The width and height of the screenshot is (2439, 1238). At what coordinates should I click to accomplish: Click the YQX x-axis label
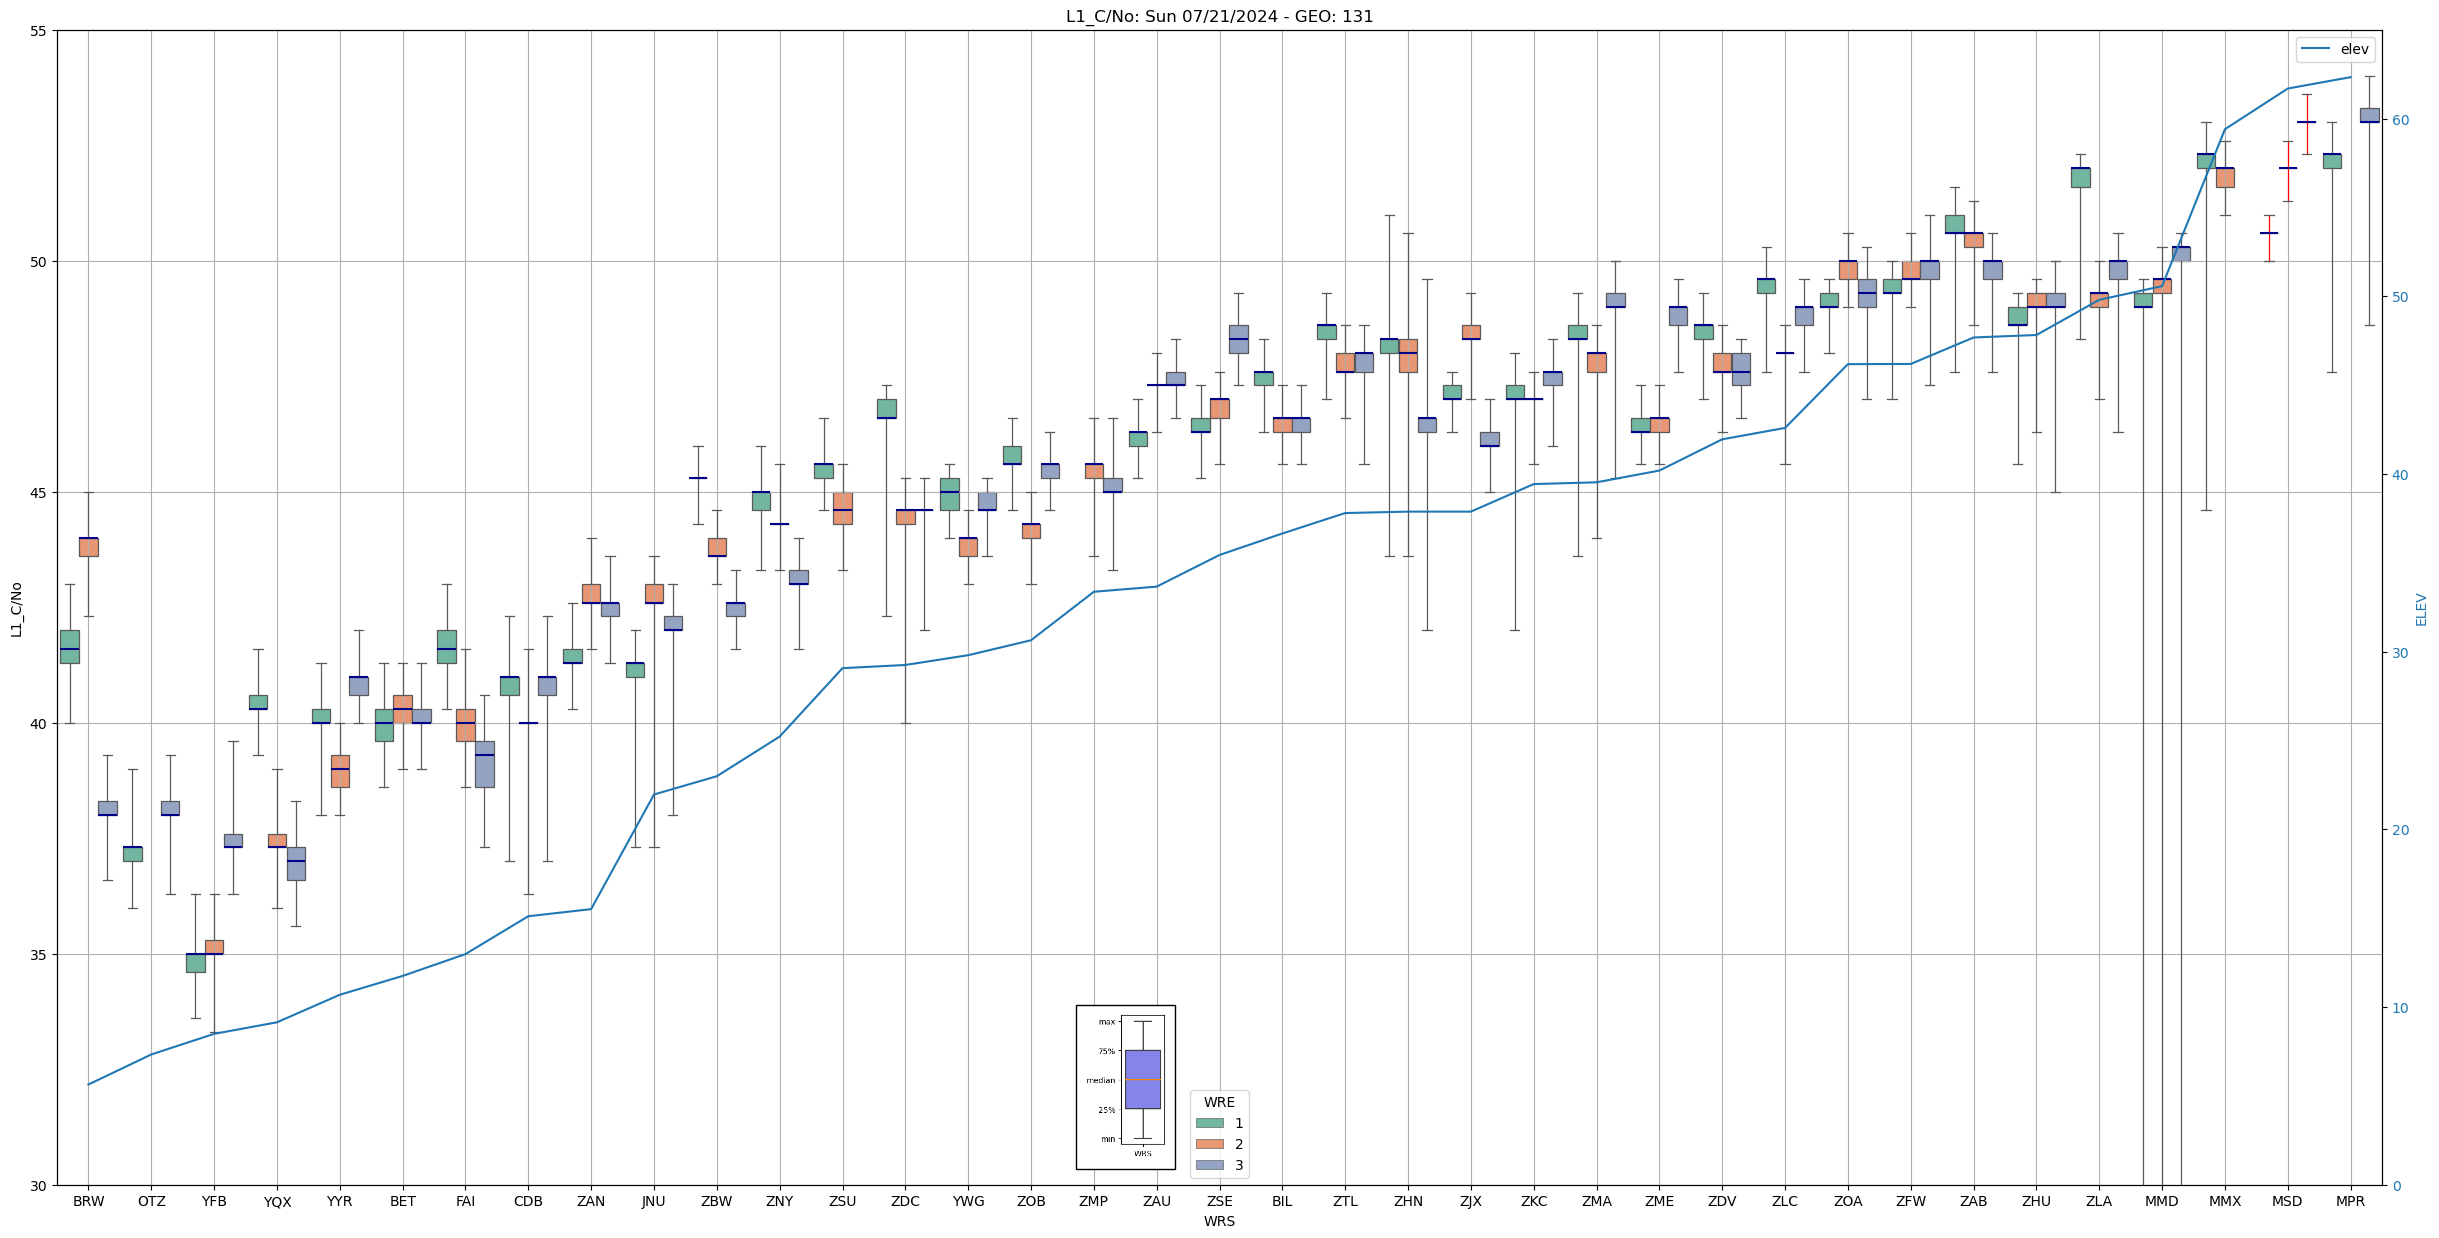(x=277, y=1201)
